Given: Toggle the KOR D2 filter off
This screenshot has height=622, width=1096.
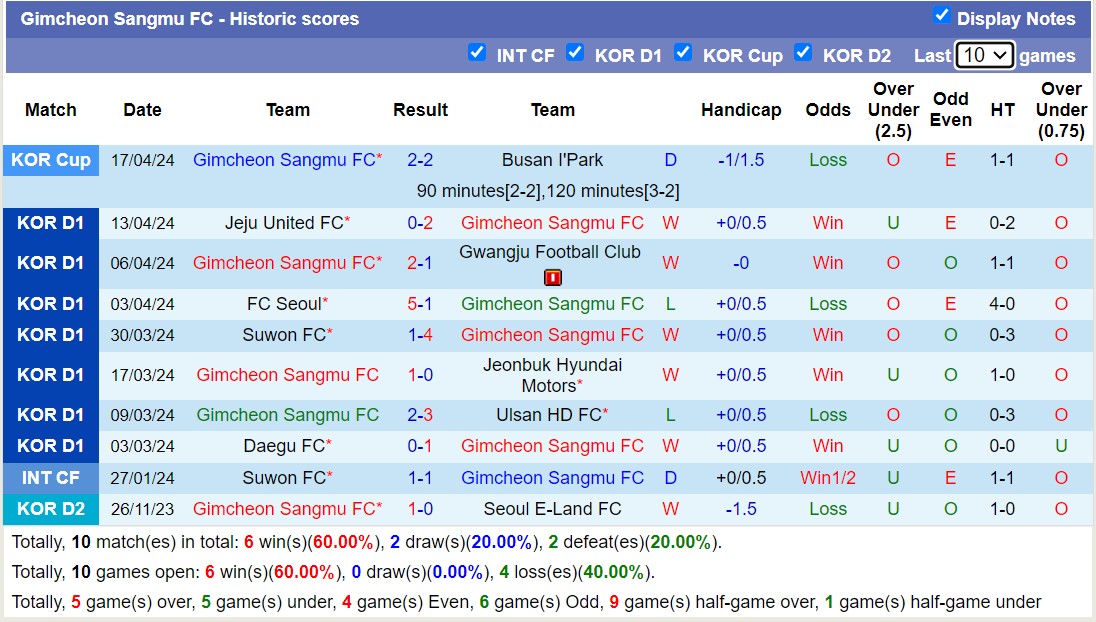Looking at the screenshot, I should click(804, 54).
